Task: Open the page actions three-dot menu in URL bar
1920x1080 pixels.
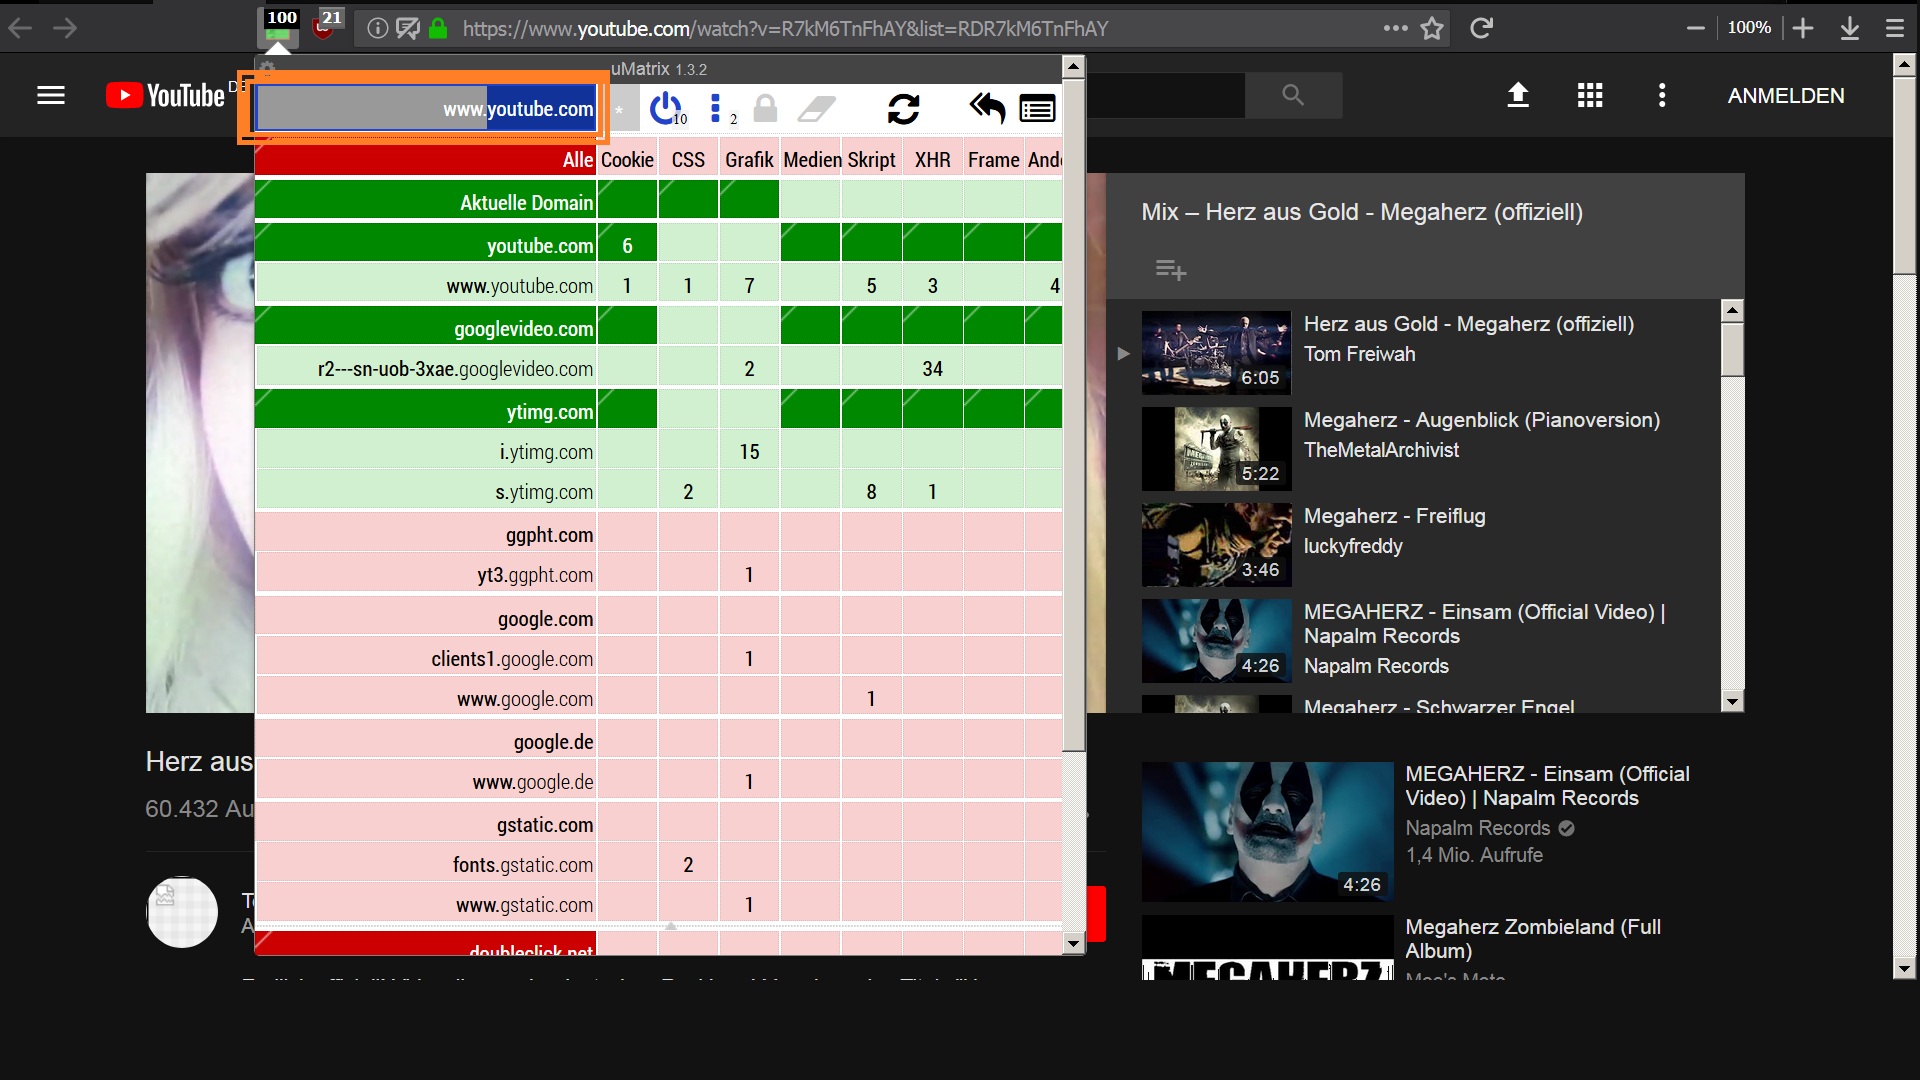Action: (1395, 28)
